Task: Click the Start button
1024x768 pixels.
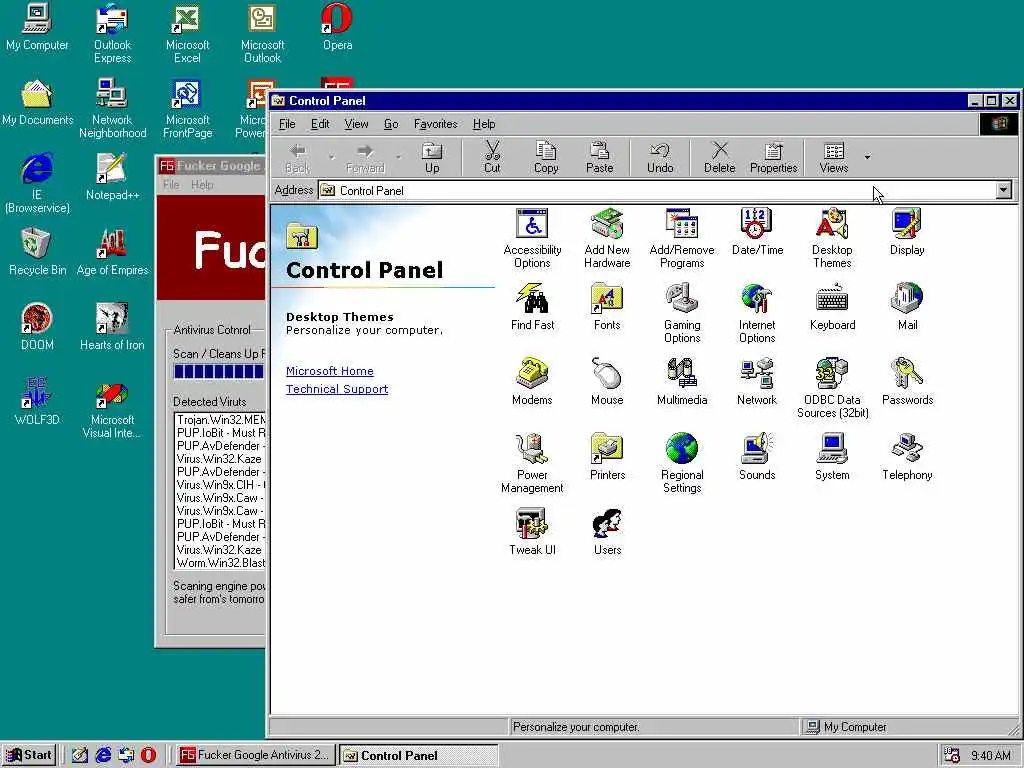Action: click(29, 755)
